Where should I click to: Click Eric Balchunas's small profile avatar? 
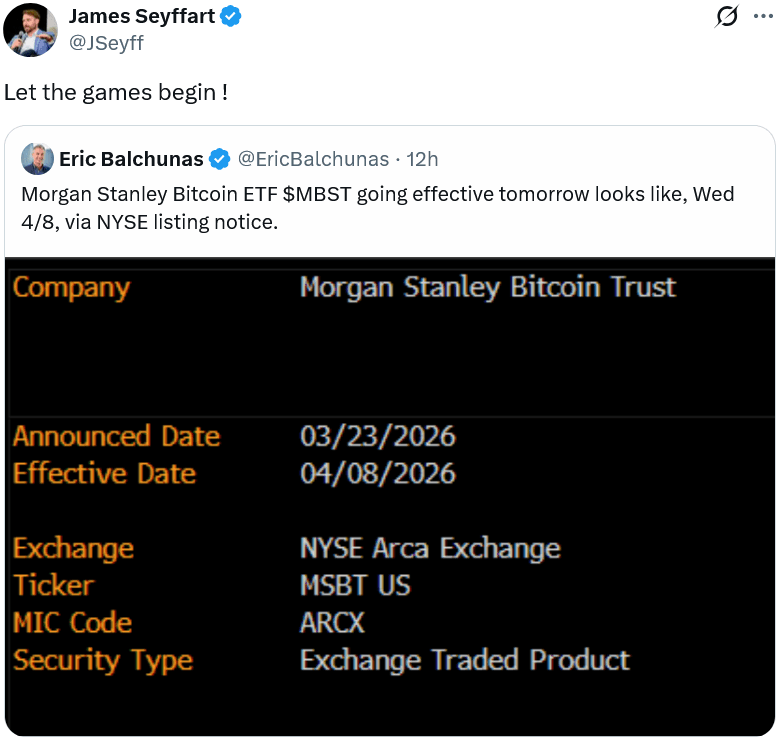(37, 159)
